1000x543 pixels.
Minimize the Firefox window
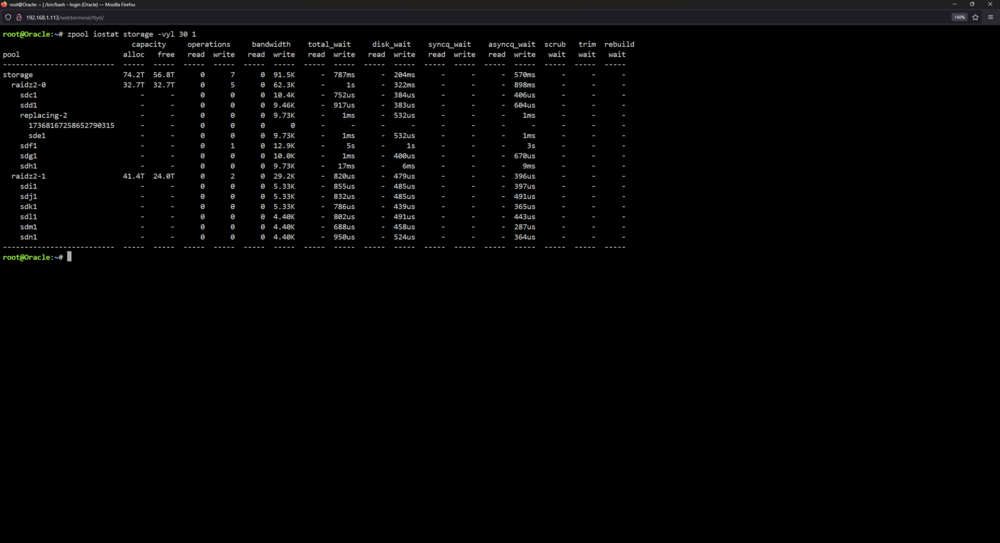[x=955, y=4]
